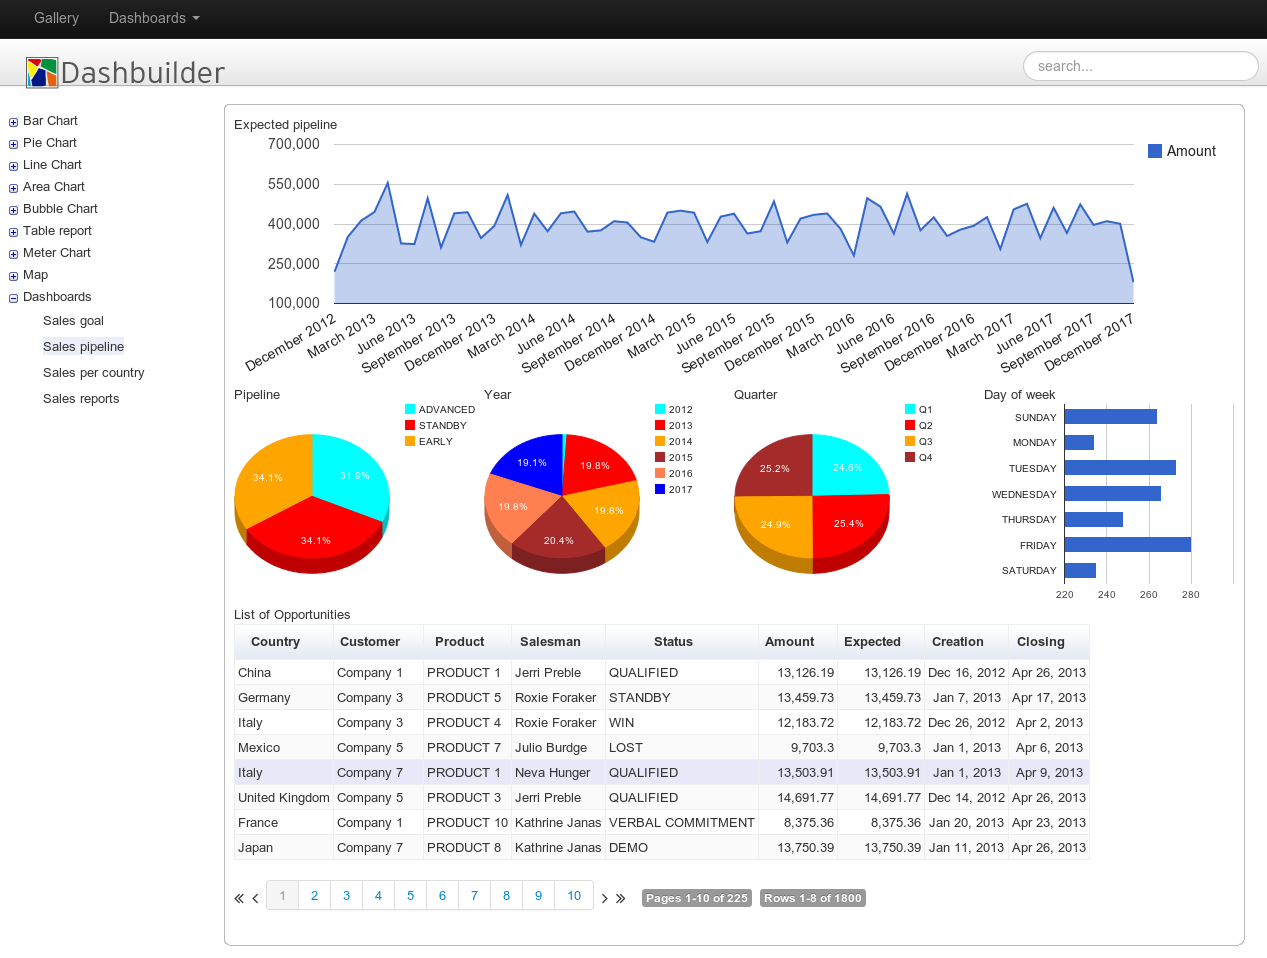The image size is (1267, 958).
Task: Click the search input field
Action: click(x=1141, y=66)
